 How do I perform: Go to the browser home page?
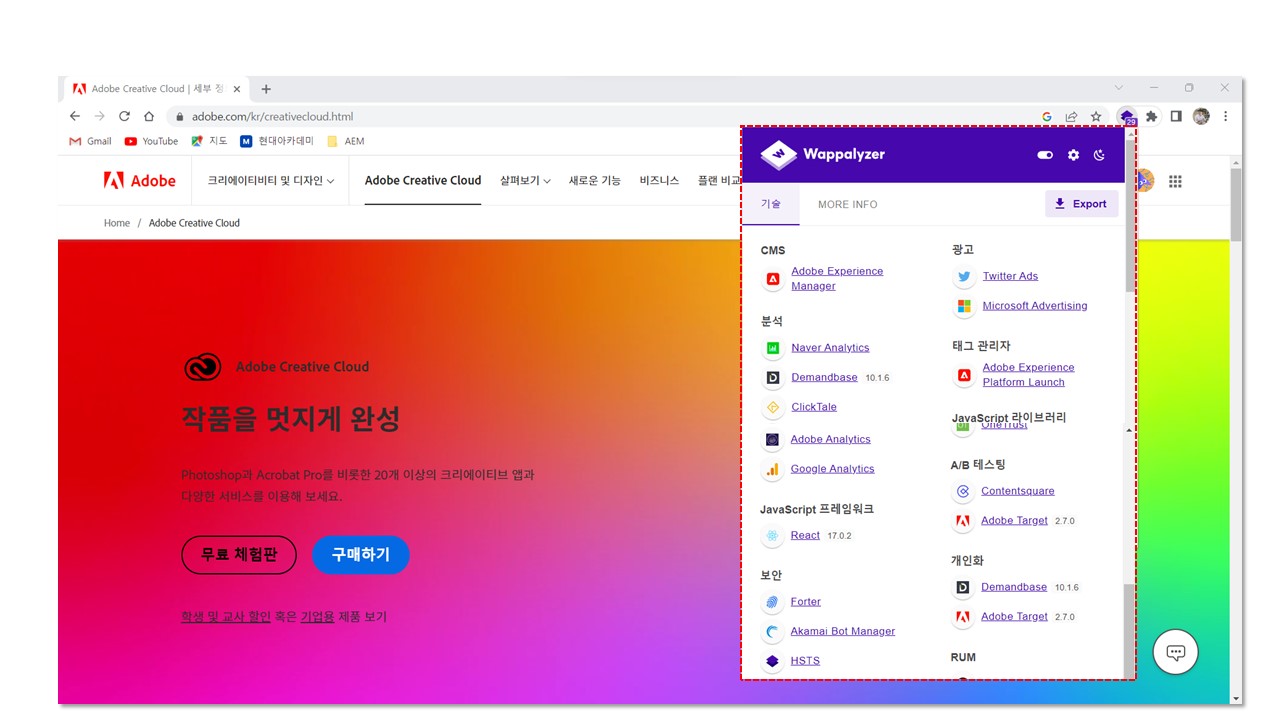(x=149, y=116)
